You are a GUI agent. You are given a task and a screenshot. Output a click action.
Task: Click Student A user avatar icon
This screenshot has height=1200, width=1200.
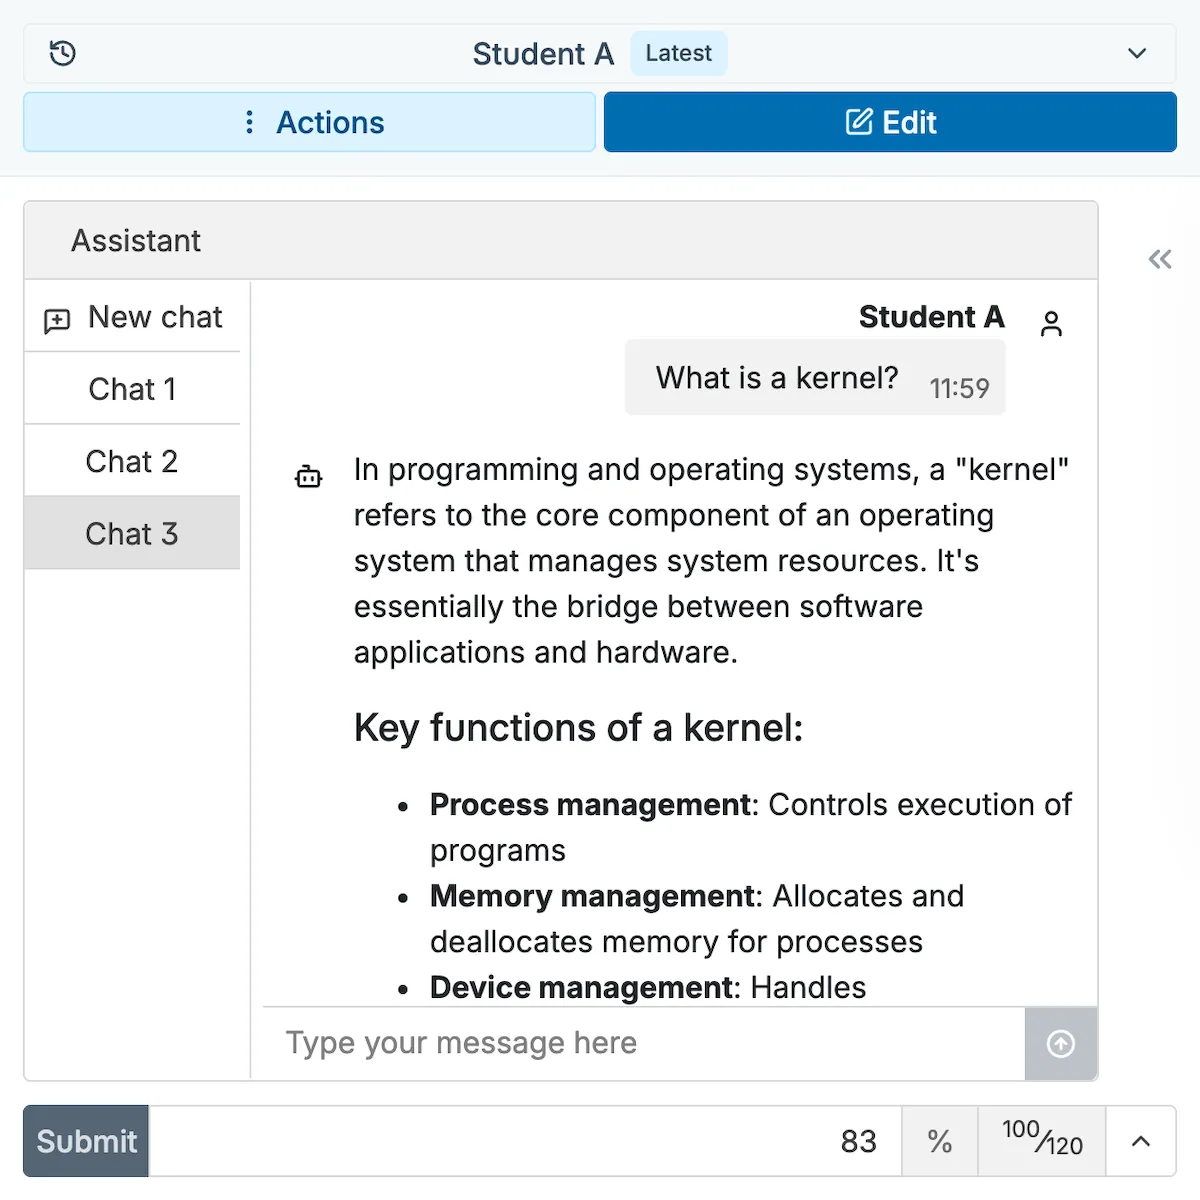1051,324
